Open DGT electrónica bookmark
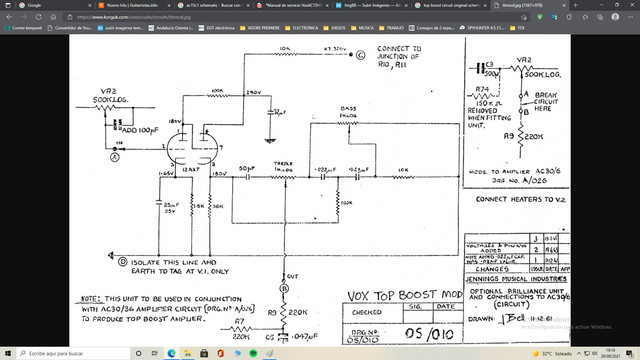The width and height of the screenshot is (640, 360). [216, 28]
